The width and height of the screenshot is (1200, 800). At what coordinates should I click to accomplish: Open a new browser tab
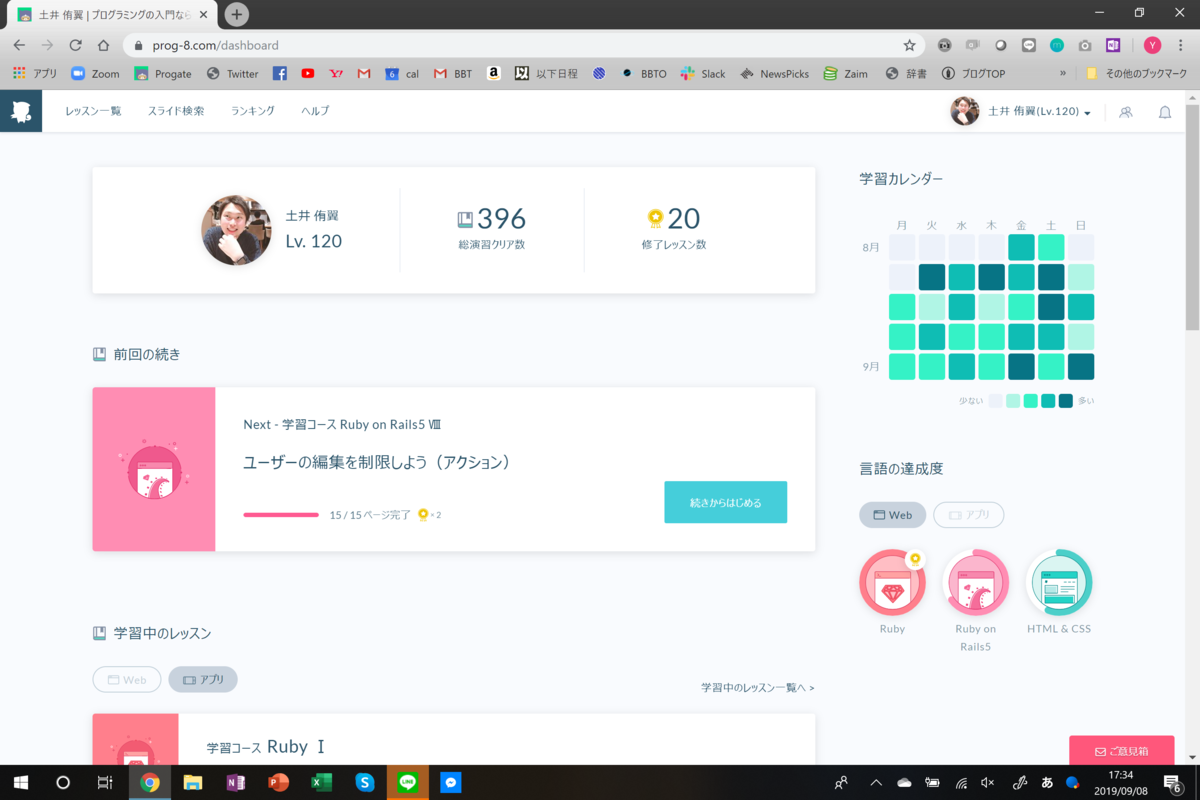pos(236,14)
